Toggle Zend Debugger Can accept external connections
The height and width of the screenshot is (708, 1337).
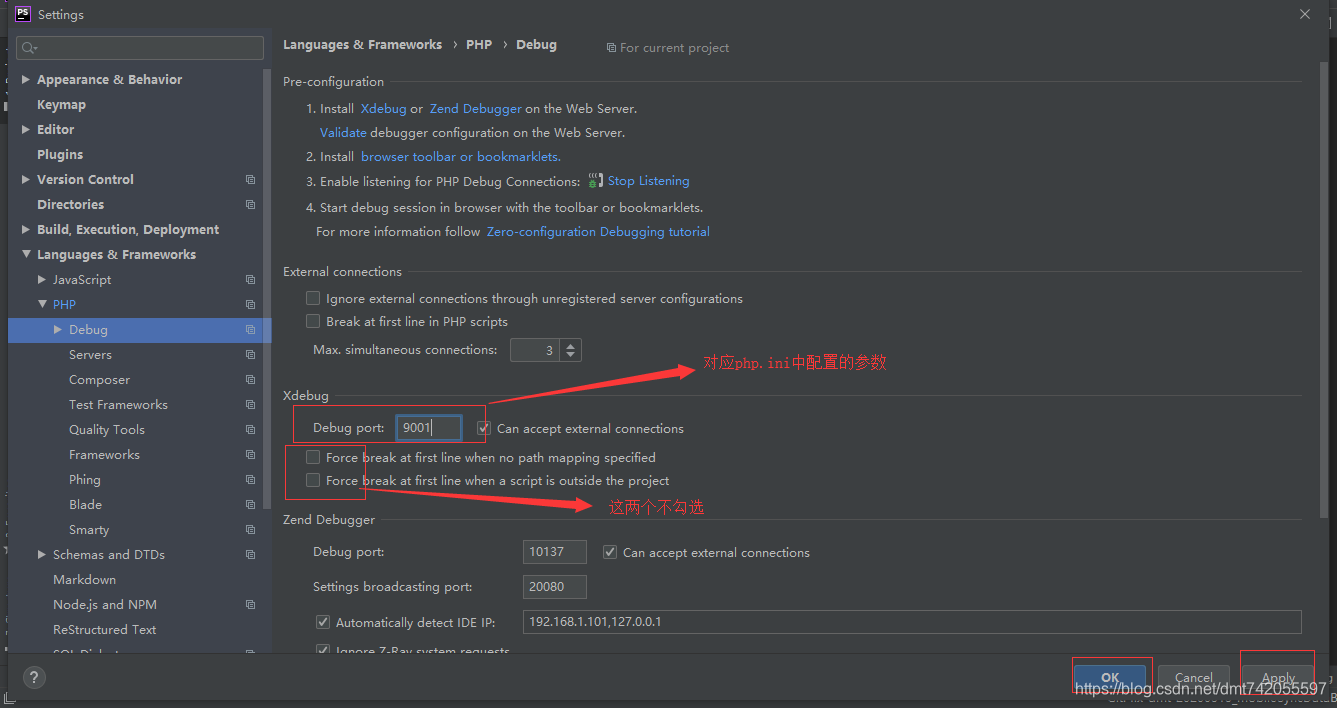coord(610,552)
